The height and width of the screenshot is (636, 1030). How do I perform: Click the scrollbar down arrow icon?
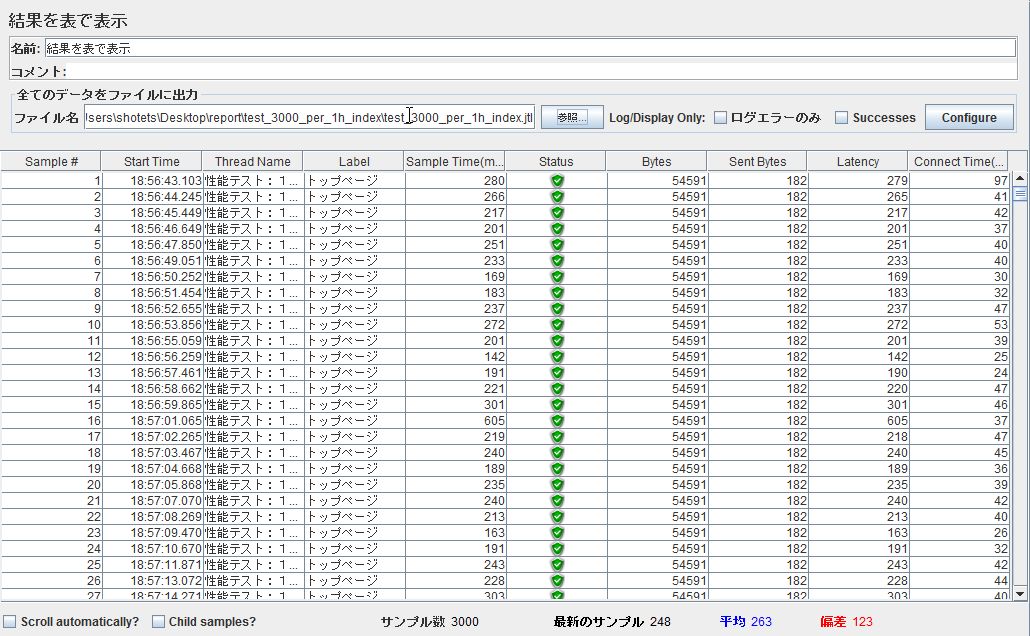pos(1021,593)
